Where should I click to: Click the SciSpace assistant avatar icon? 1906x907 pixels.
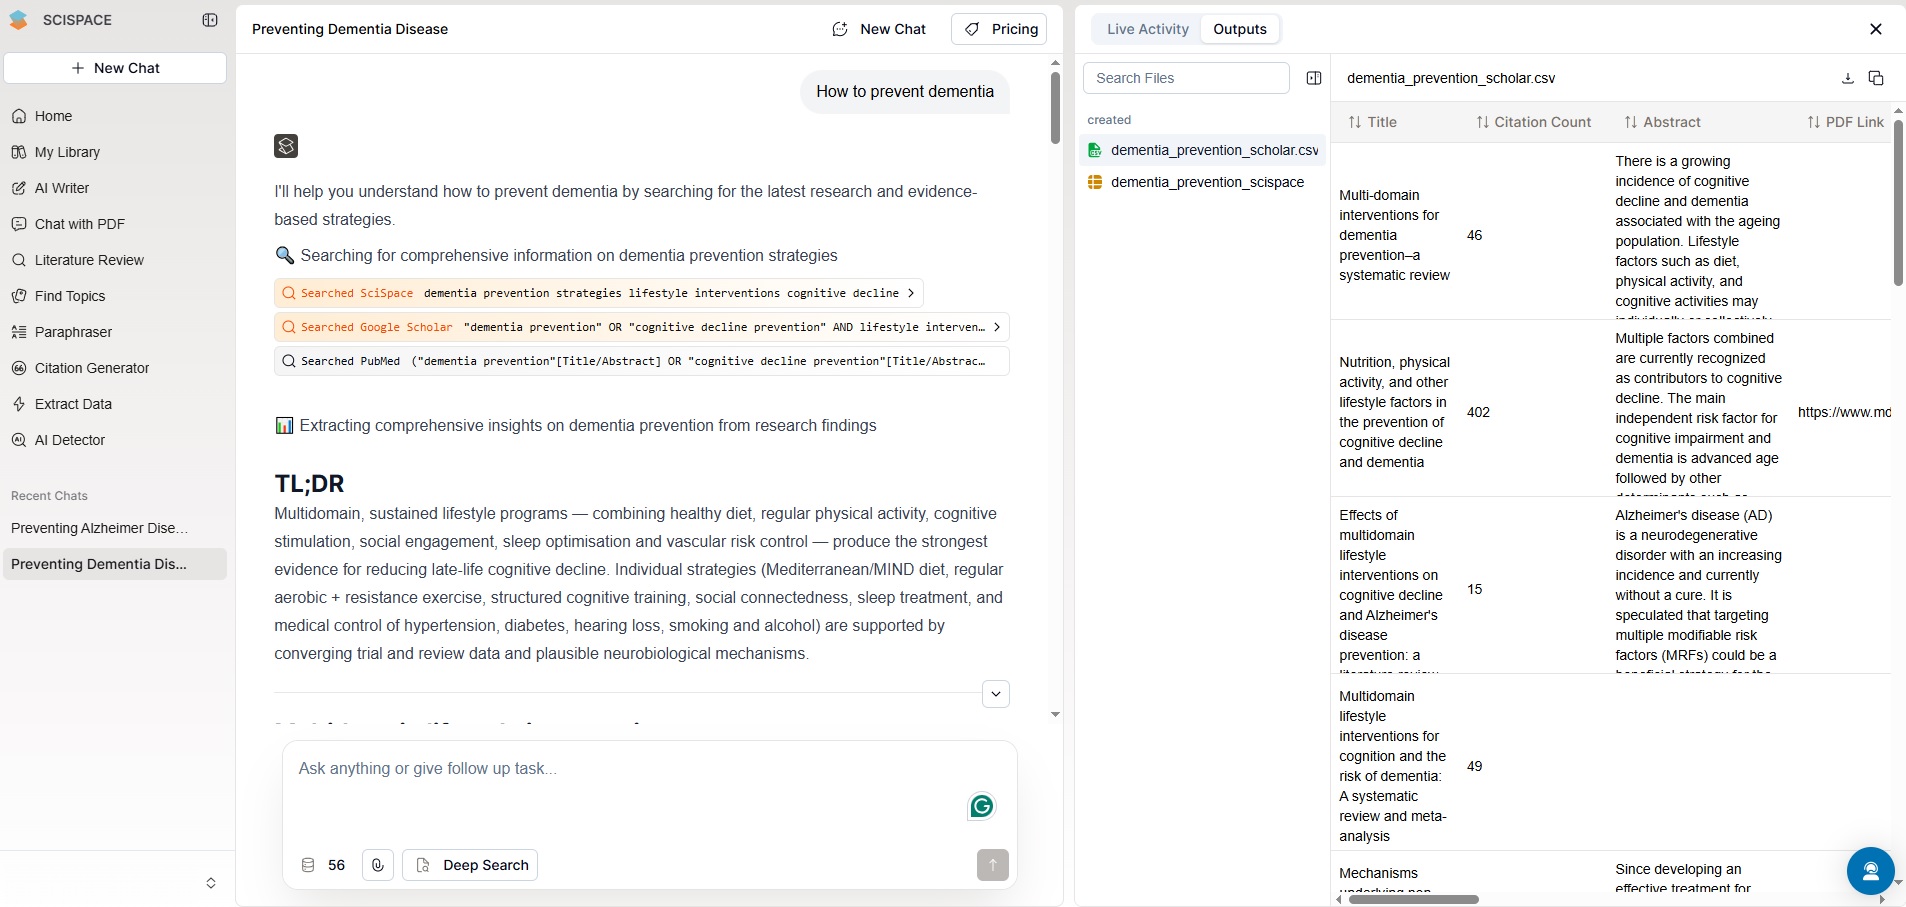click(286, 146)
